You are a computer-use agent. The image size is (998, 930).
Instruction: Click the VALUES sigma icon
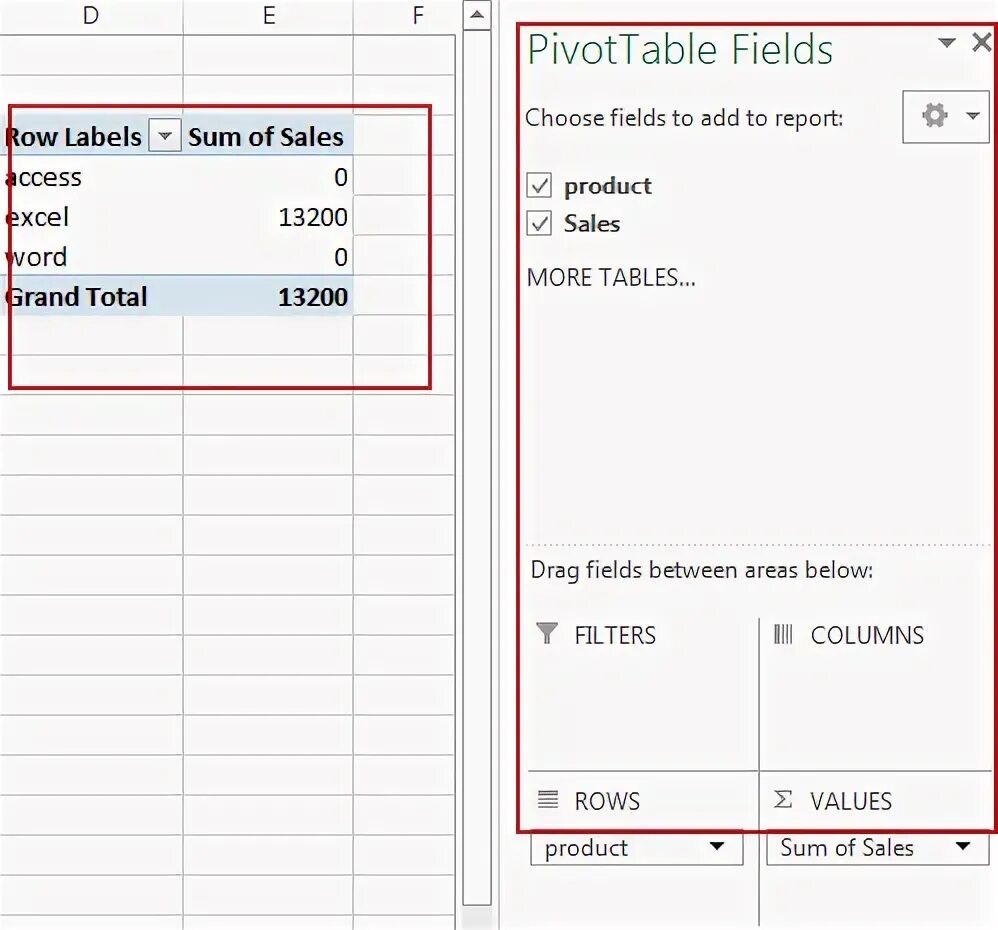784,800
